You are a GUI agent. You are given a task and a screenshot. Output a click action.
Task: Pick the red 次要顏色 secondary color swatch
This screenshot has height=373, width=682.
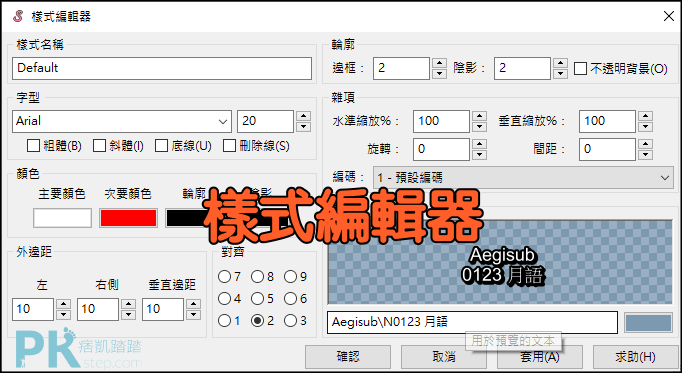(x=128, y=218)
